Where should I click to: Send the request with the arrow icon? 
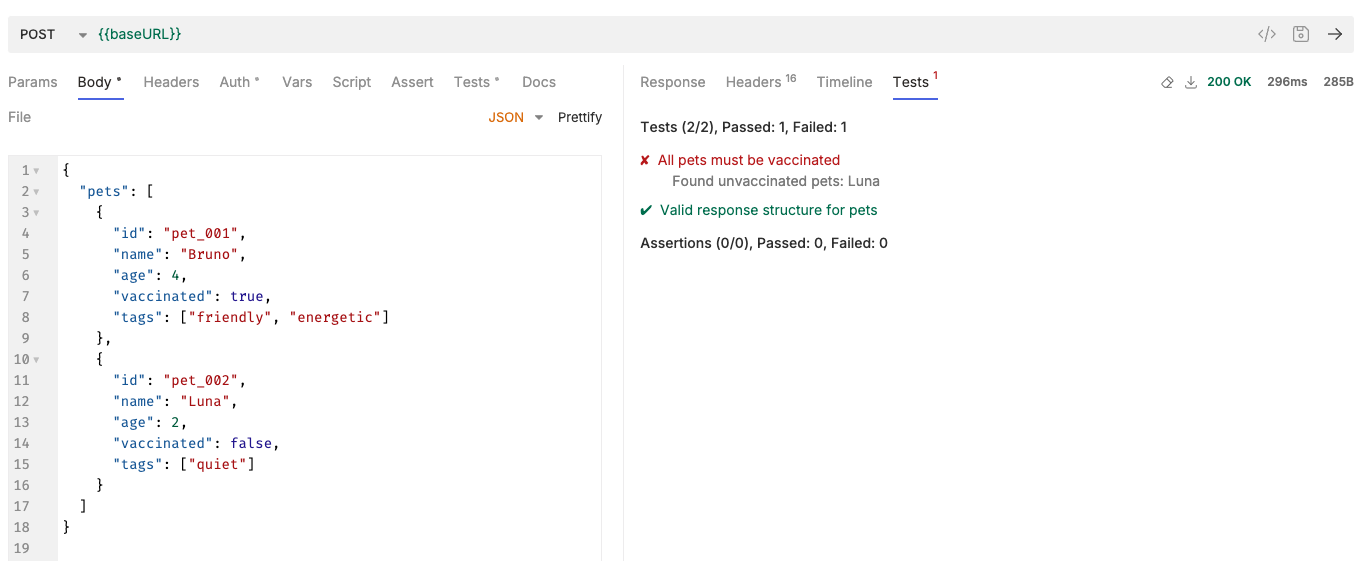[x=1334, y=34]
